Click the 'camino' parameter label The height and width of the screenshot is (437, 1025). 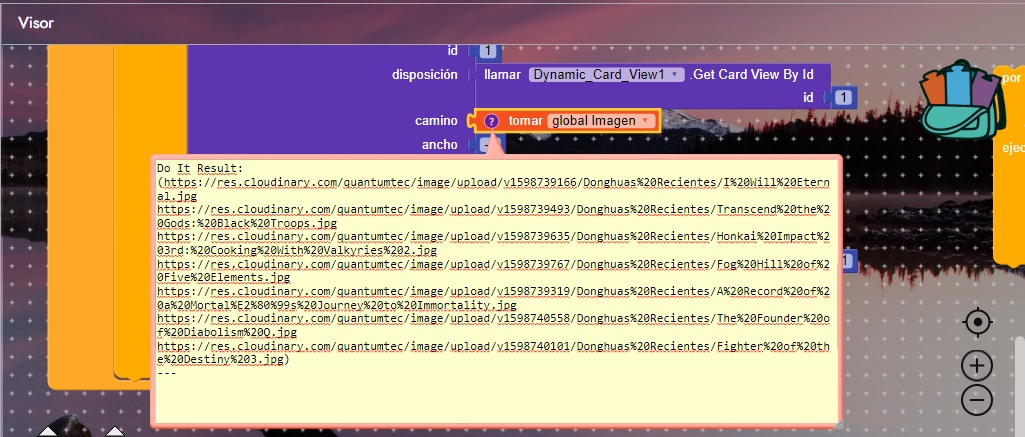tap(436, 121)
